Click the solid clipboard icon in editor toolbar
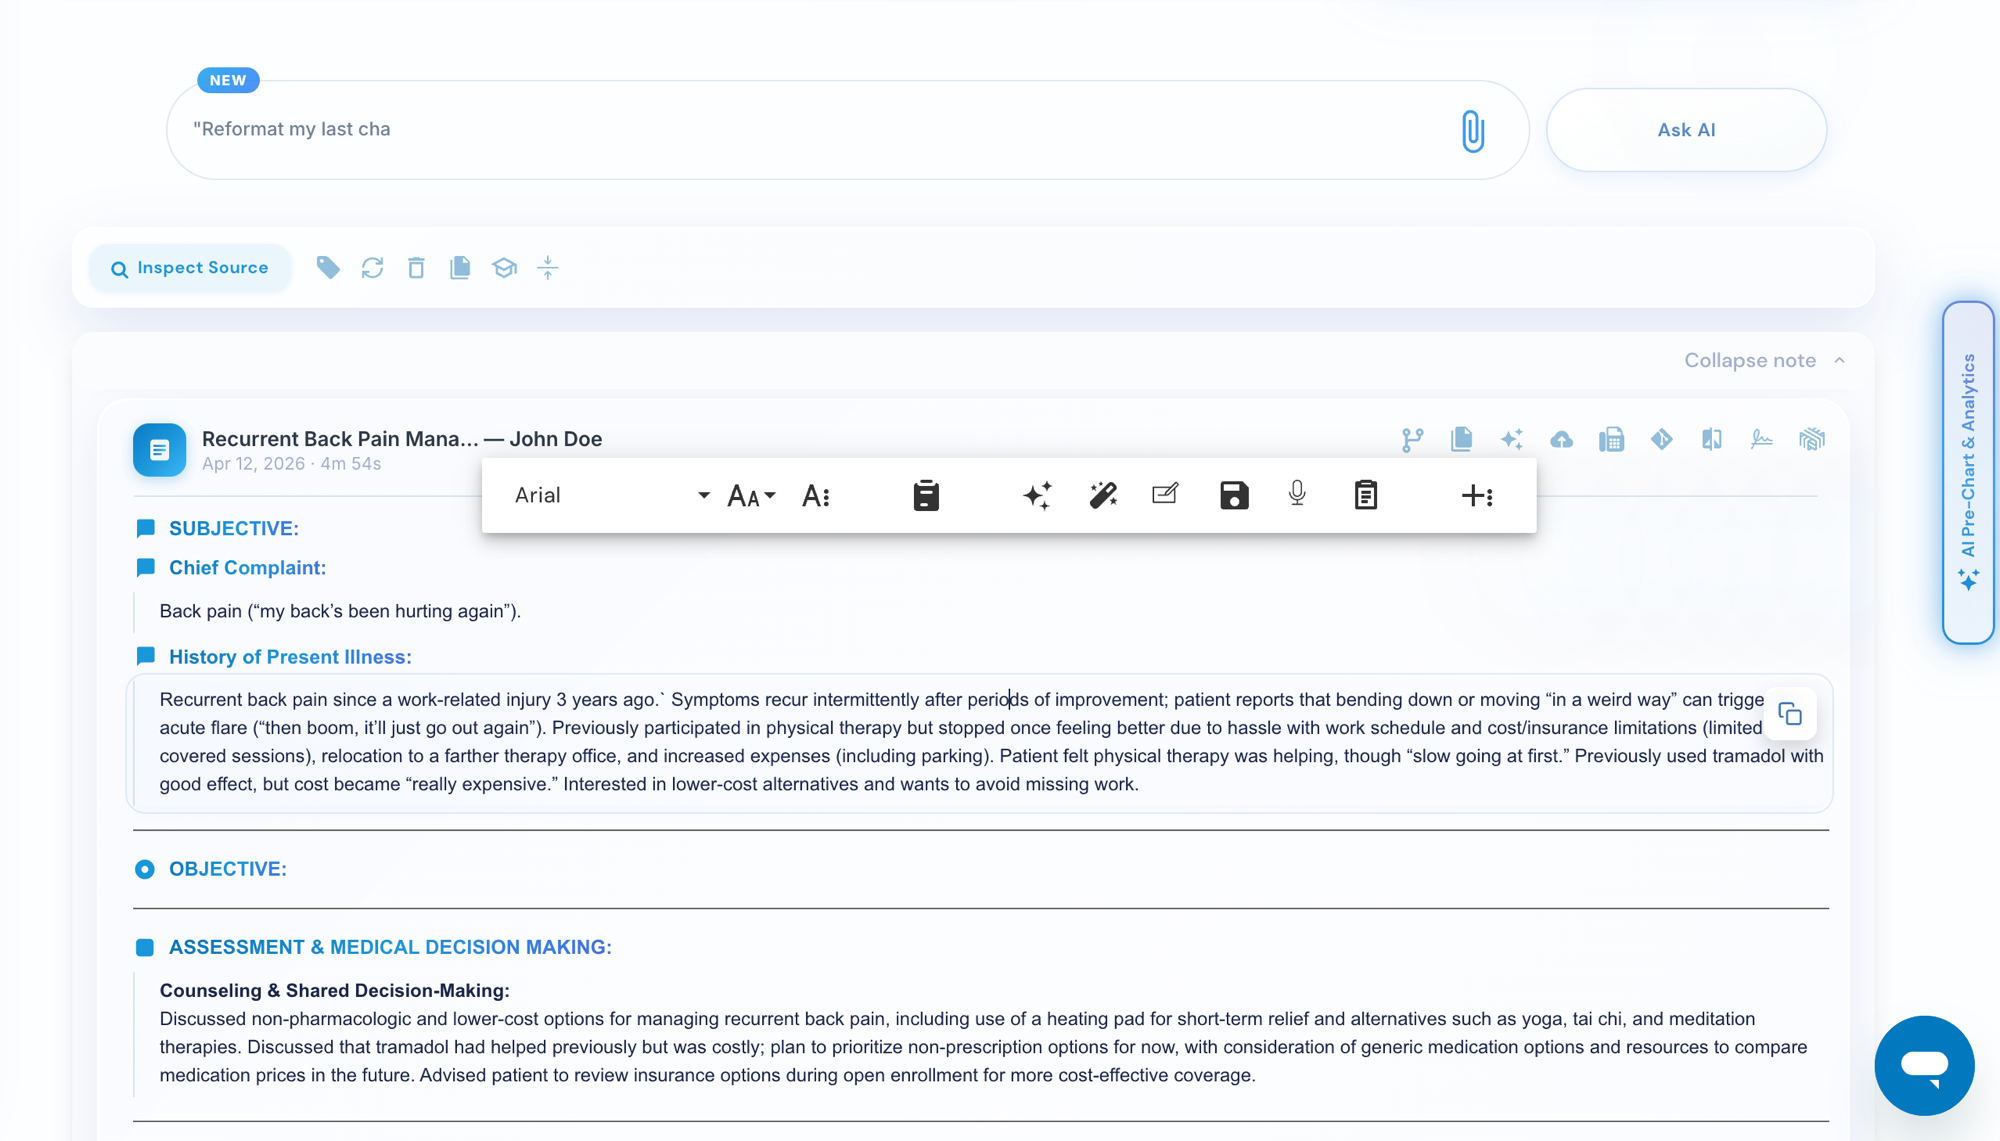This screenshot has height=1141, width=2000. (926, 495)
